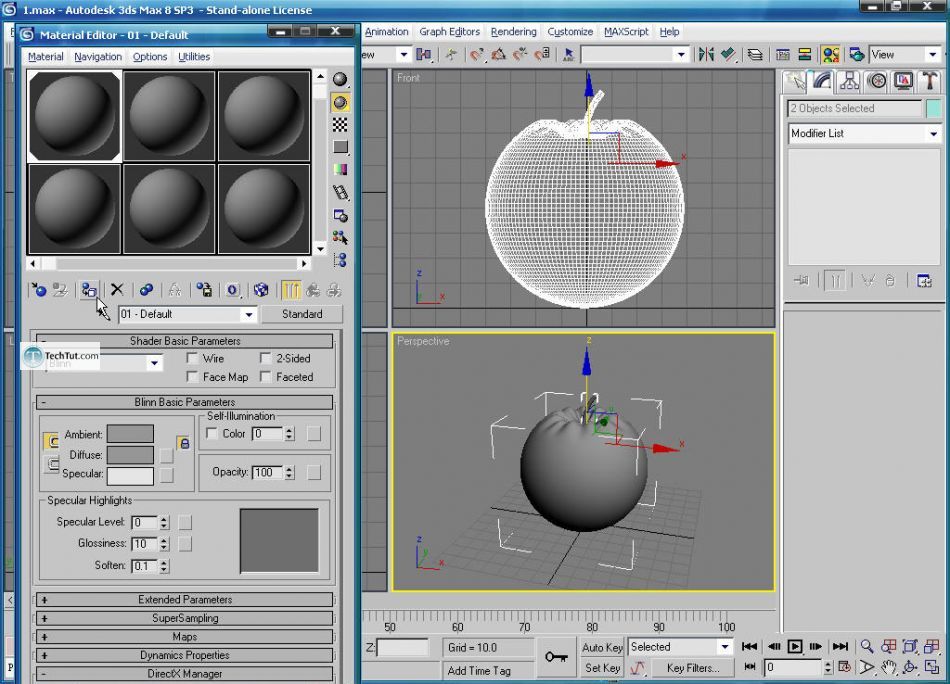Enable the 2-Sided checkbox

click(265, 358)
